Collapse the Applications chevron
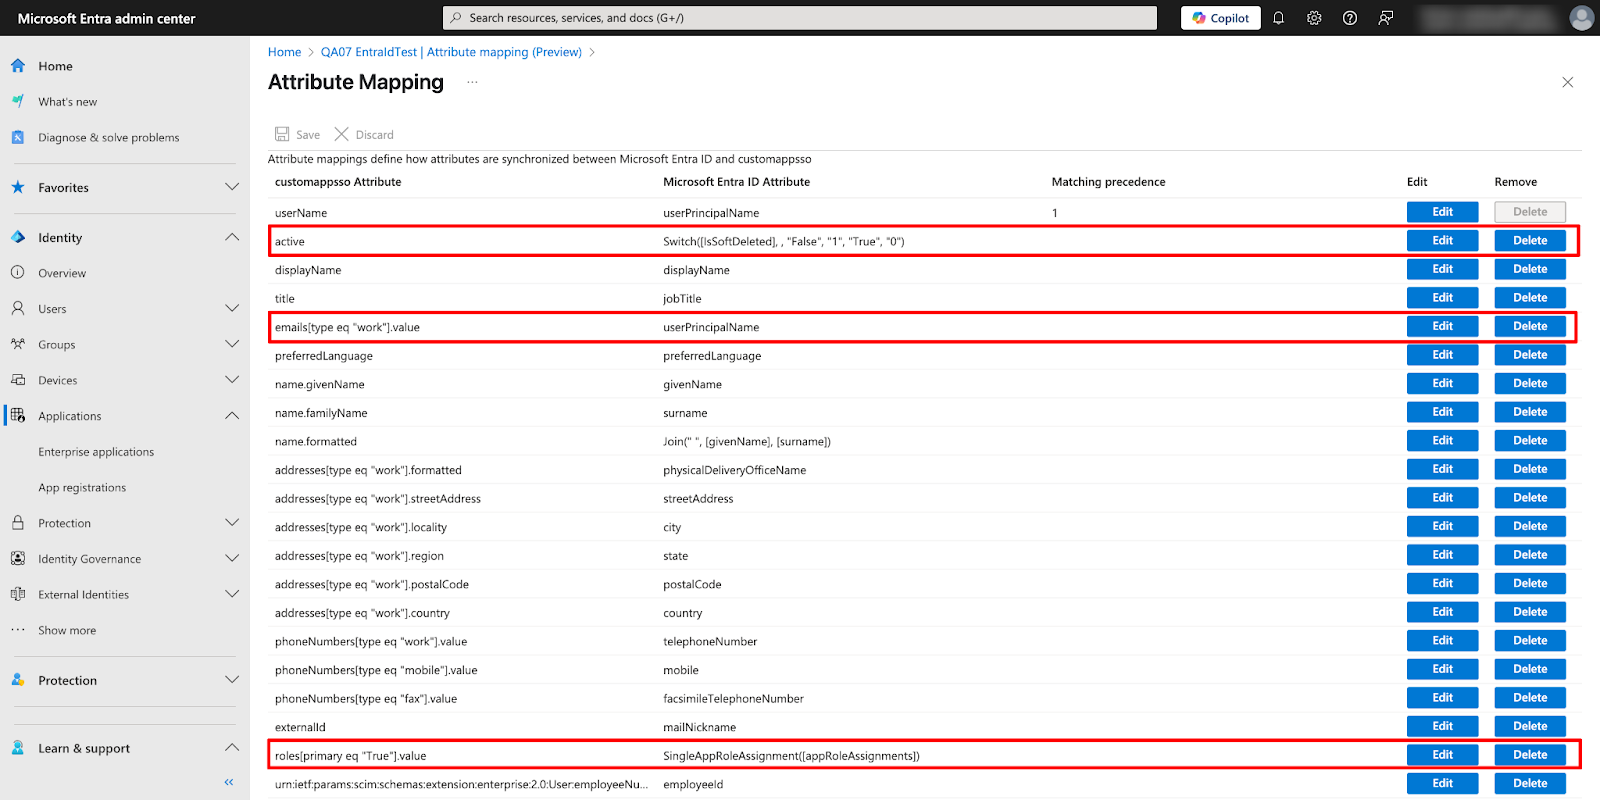The image size is (1600, 800). click(232, 416)
